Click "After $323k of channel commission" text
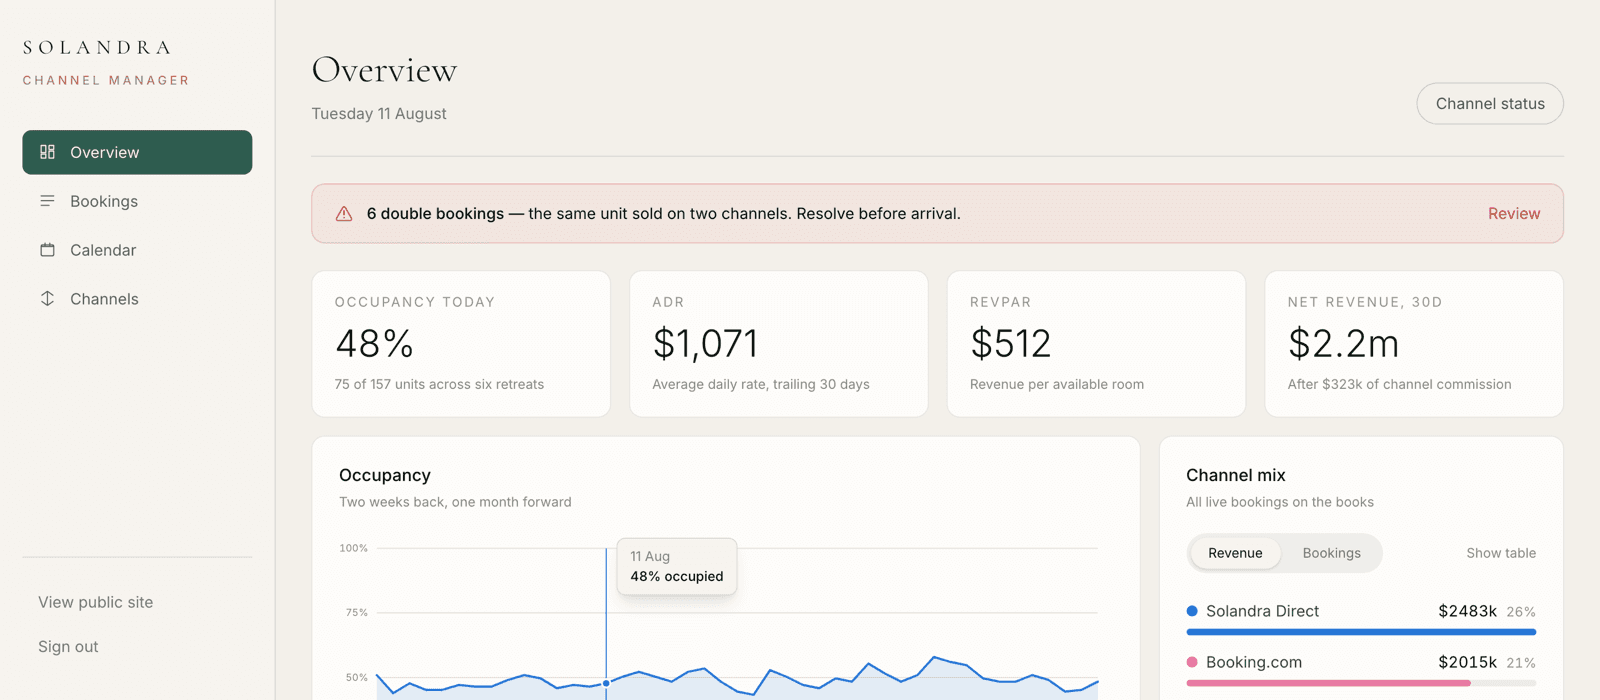Viewport: 1600px width, 700px height. click(x=1399, y=384)
